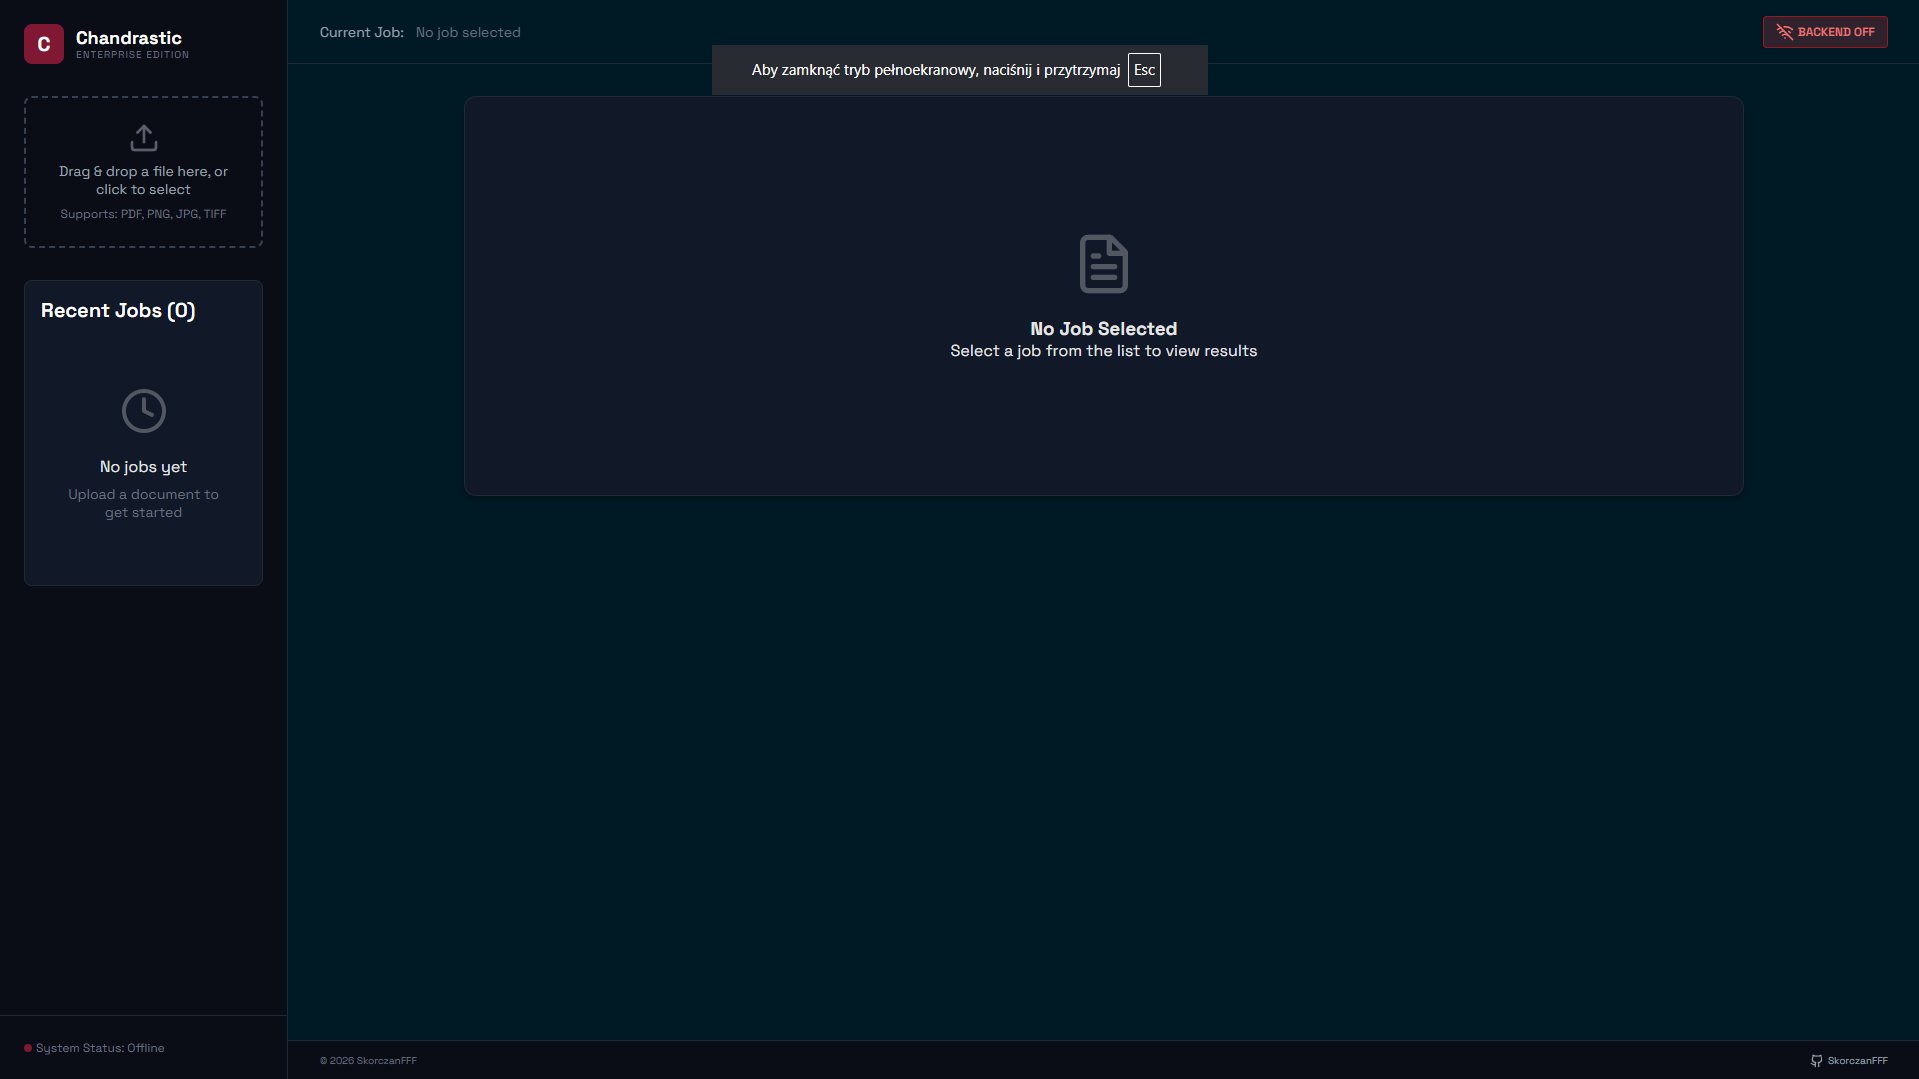Click the wifi-off icon in Backend Off badge
Viewport: 1919px width, 1079px height.
(1785, 32)
